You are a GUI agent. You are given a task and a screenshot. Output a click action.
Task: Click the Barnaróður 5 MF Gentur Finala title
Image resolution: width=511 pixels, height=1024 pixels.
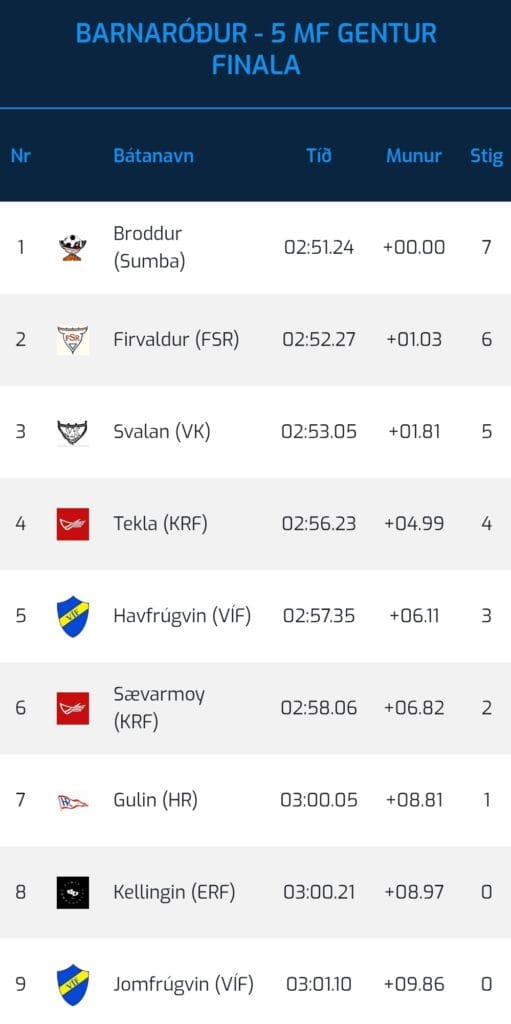(256, 48)
